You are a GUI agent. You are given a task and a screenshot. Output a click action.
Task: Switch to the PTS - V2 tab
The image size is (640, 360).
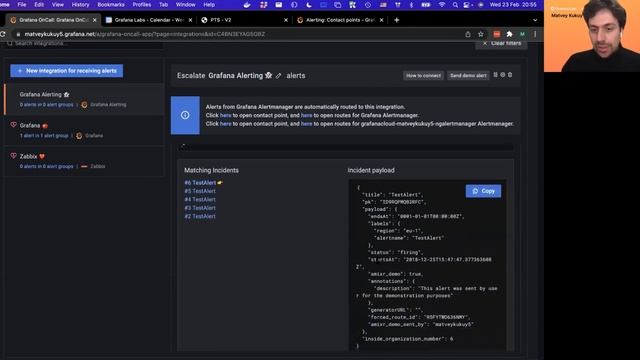[x=244, y=20]
